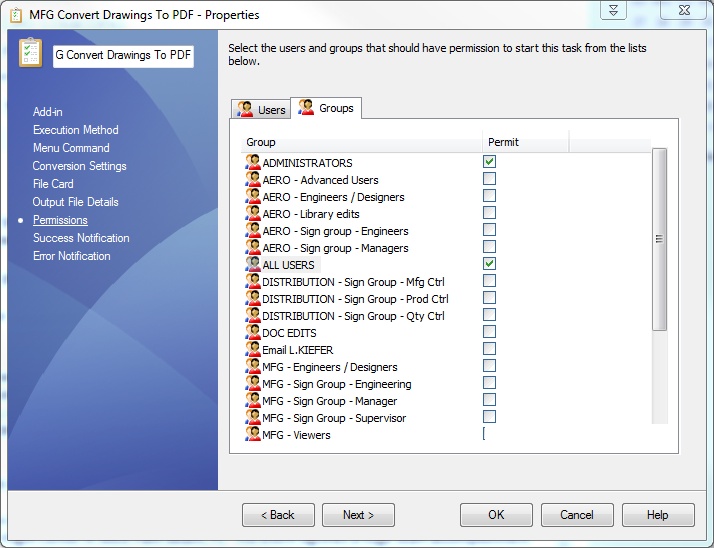
Task: Enable Permit for DISTRIBUTION - Sign Group - Mfg Ctrl
Action: coord(490,281)
